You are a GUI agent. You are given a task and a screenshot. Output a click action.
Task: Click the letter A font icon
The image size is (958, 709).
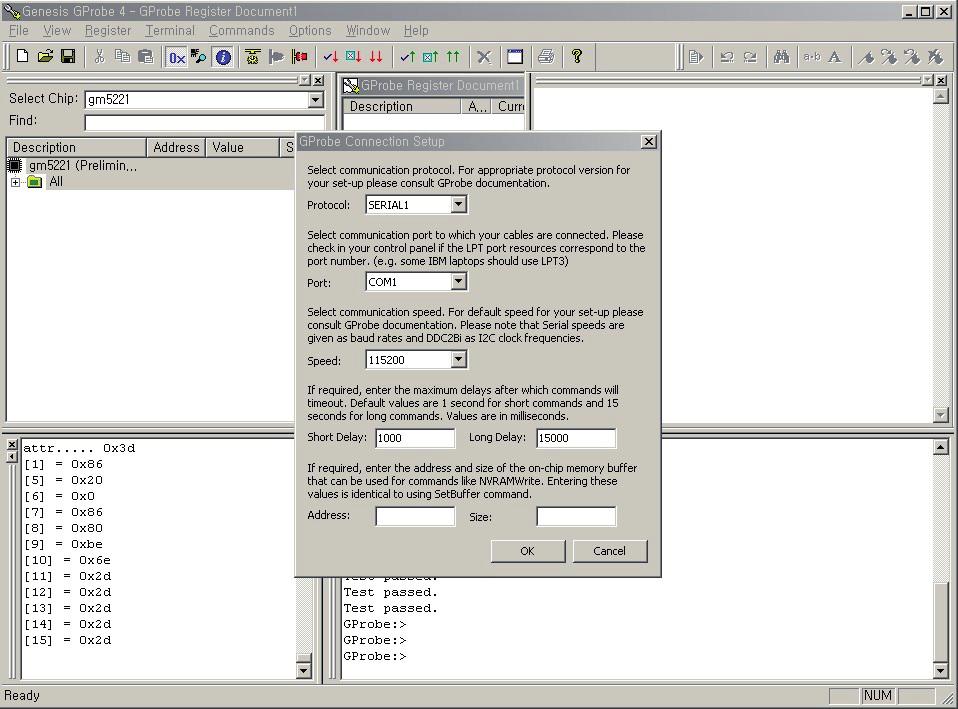(835, 57)
